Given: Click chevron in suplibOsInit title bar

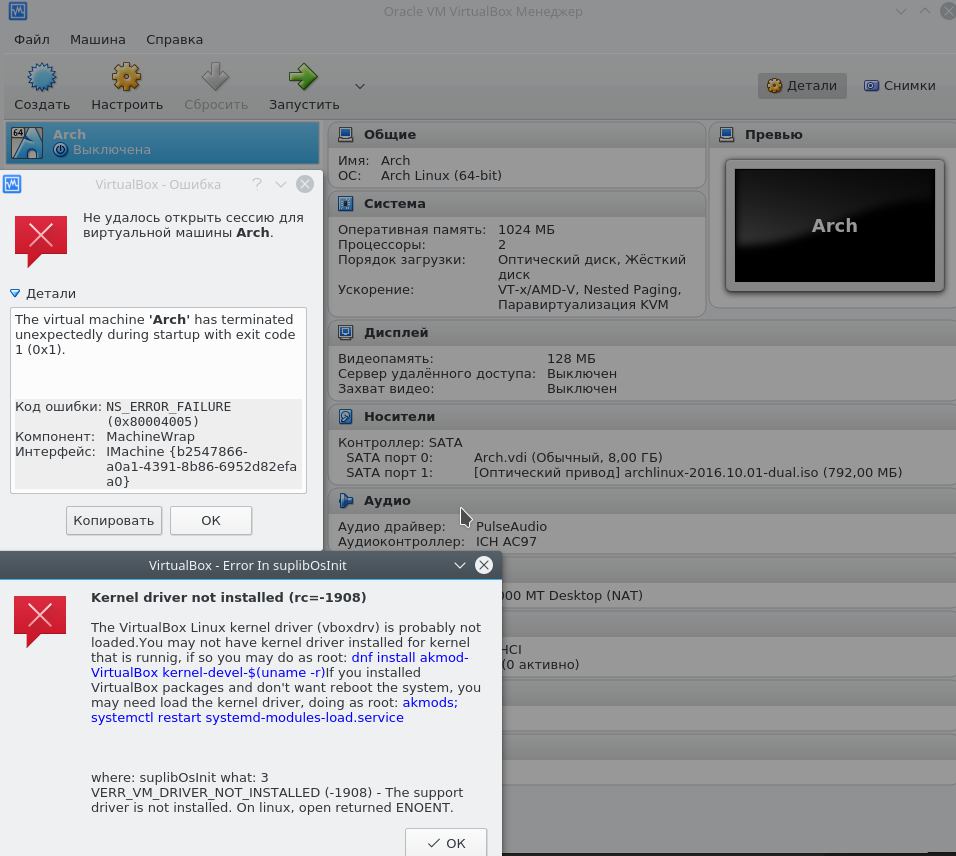Looking at the screenshot, I should 460,565.
